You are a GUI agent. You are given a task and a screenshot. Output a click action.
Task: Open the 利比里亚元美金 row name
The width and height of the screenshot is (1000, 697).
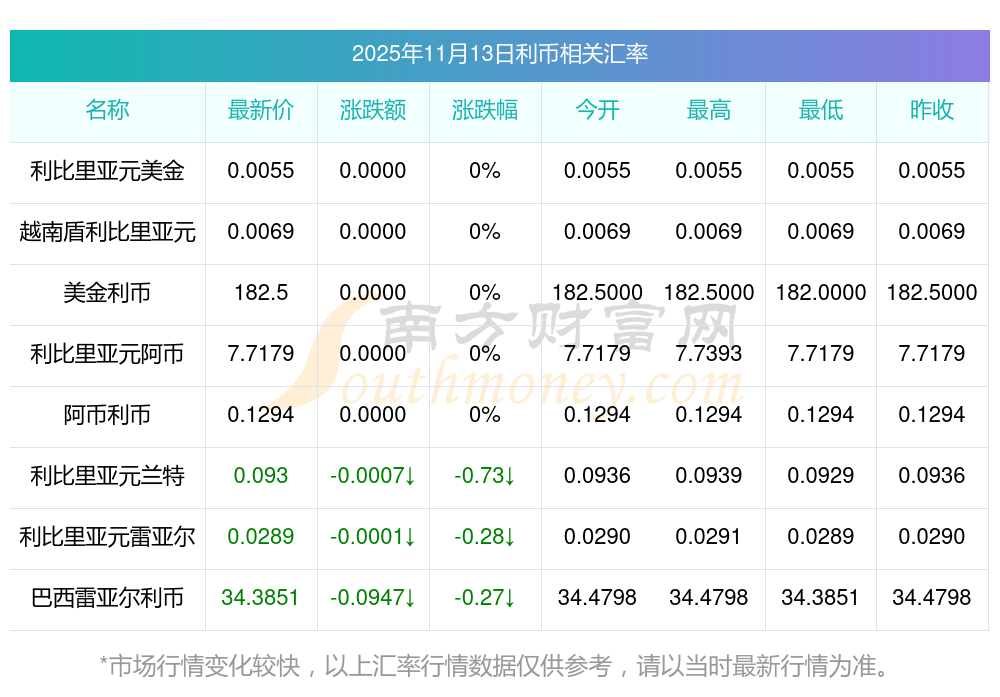click(x=107, y=171)
